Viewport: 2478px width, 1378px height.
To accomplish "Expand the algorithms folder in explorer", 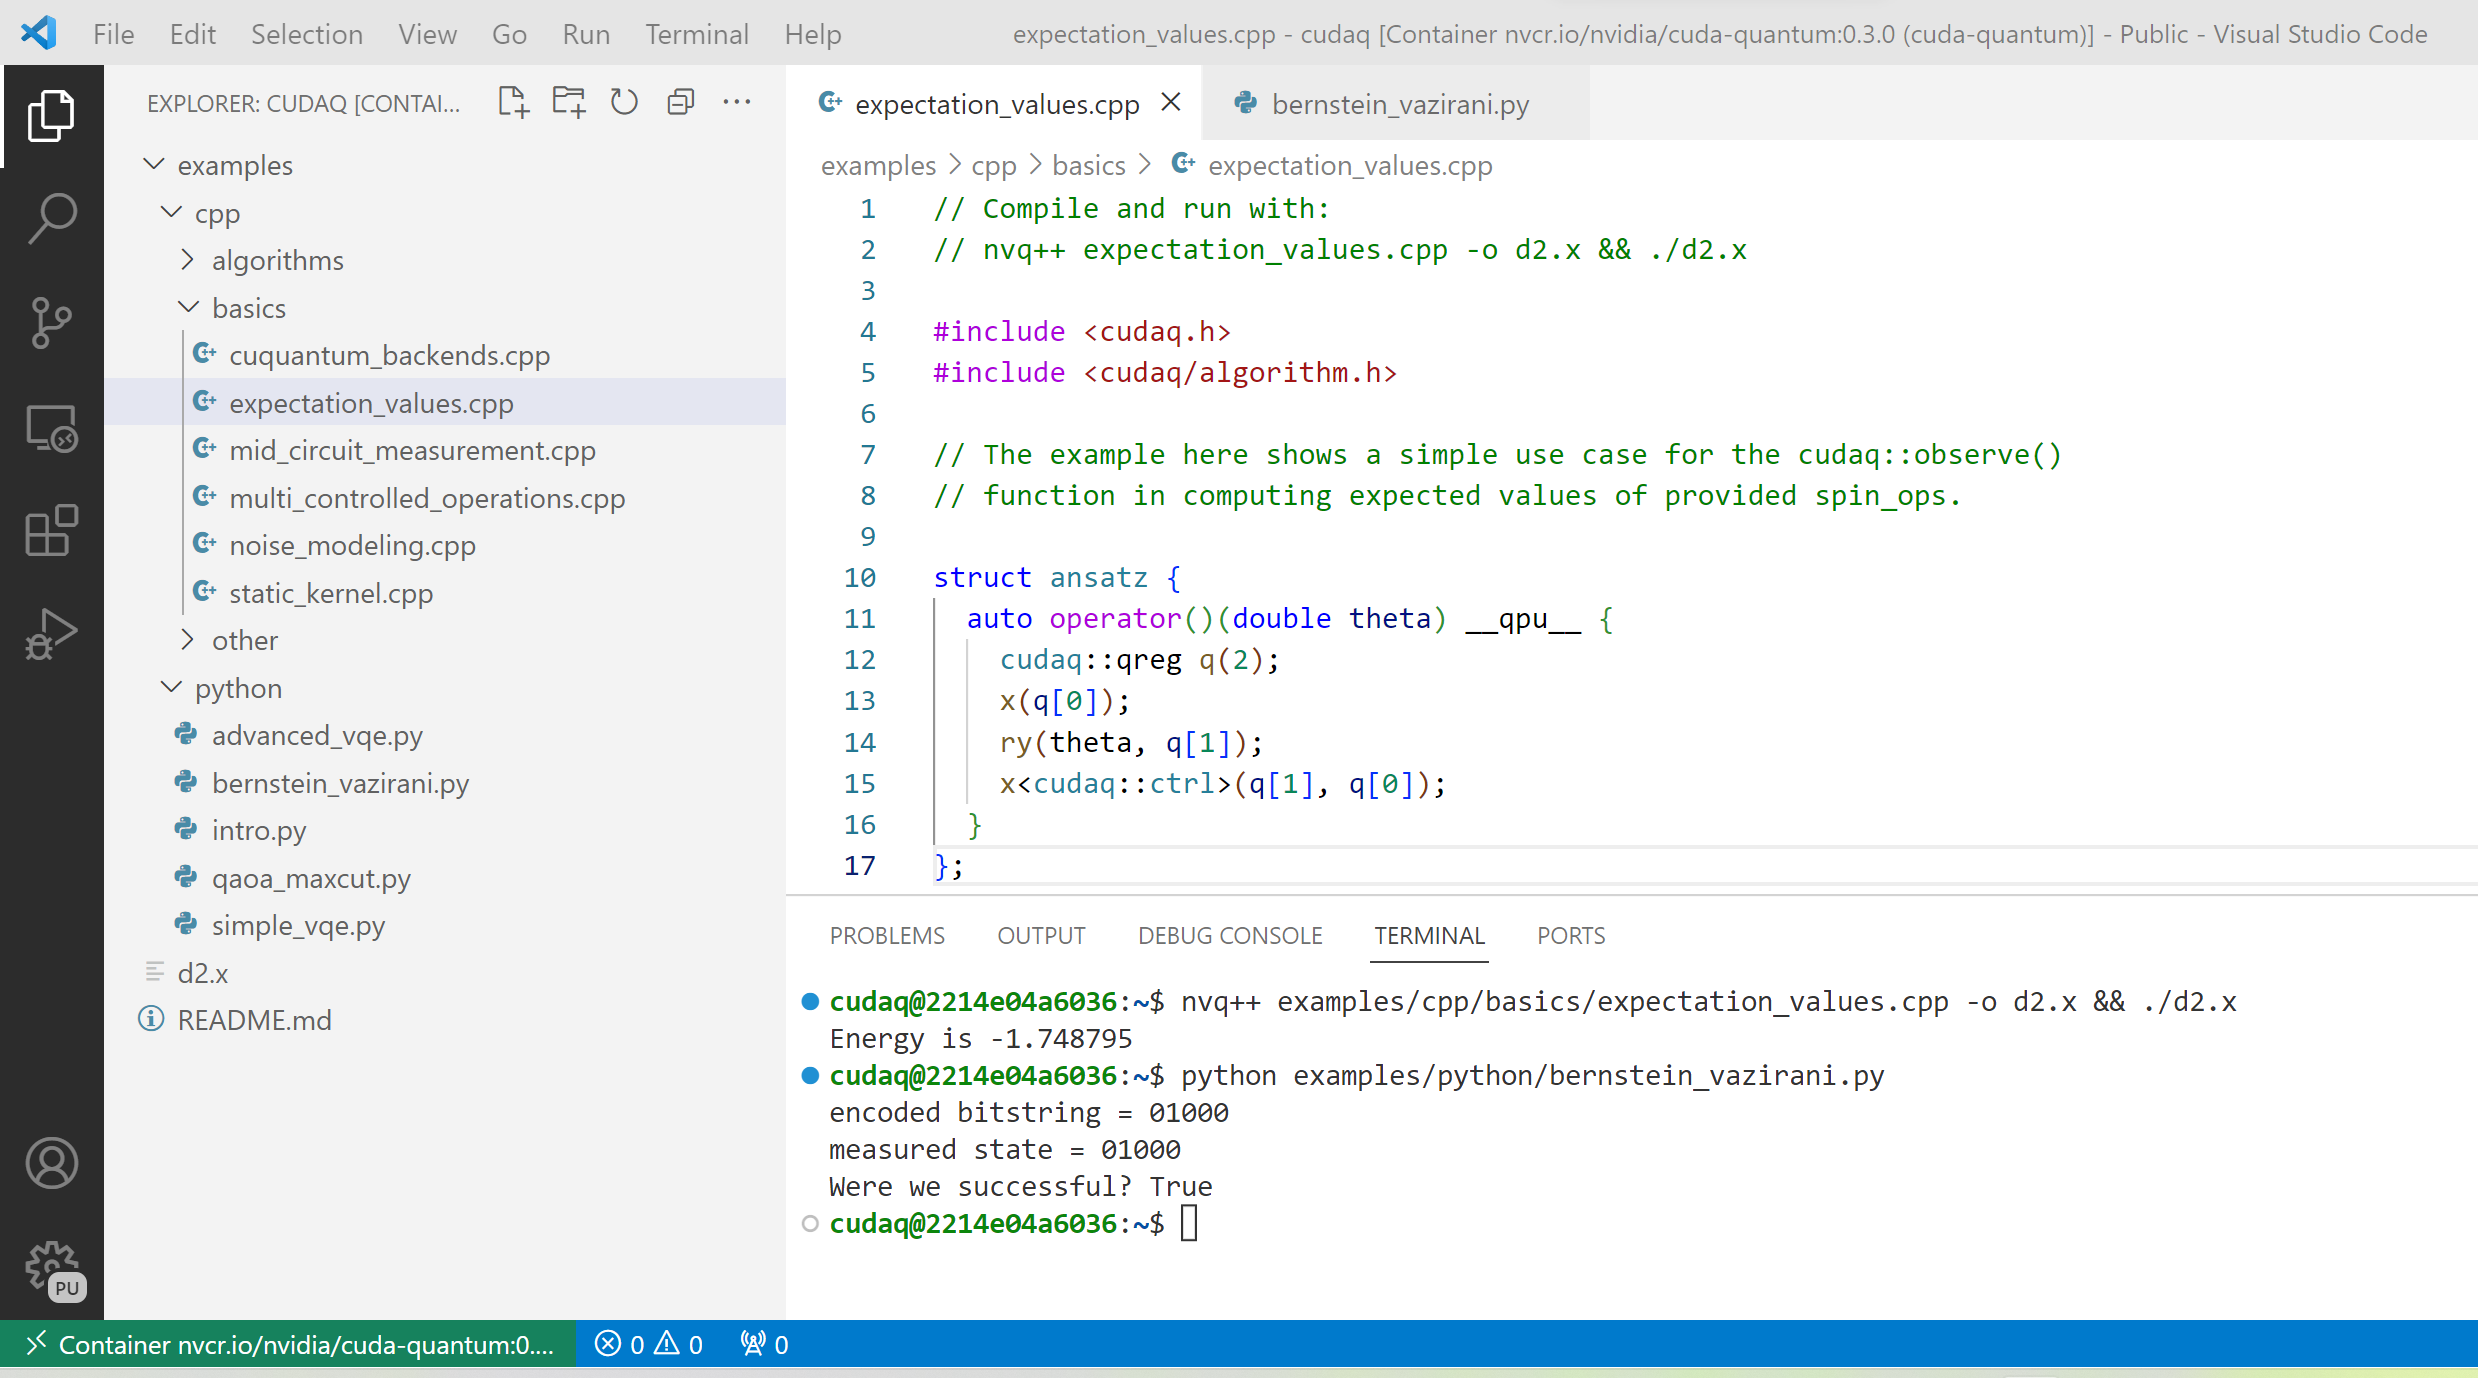I will [x=278, y=260].
